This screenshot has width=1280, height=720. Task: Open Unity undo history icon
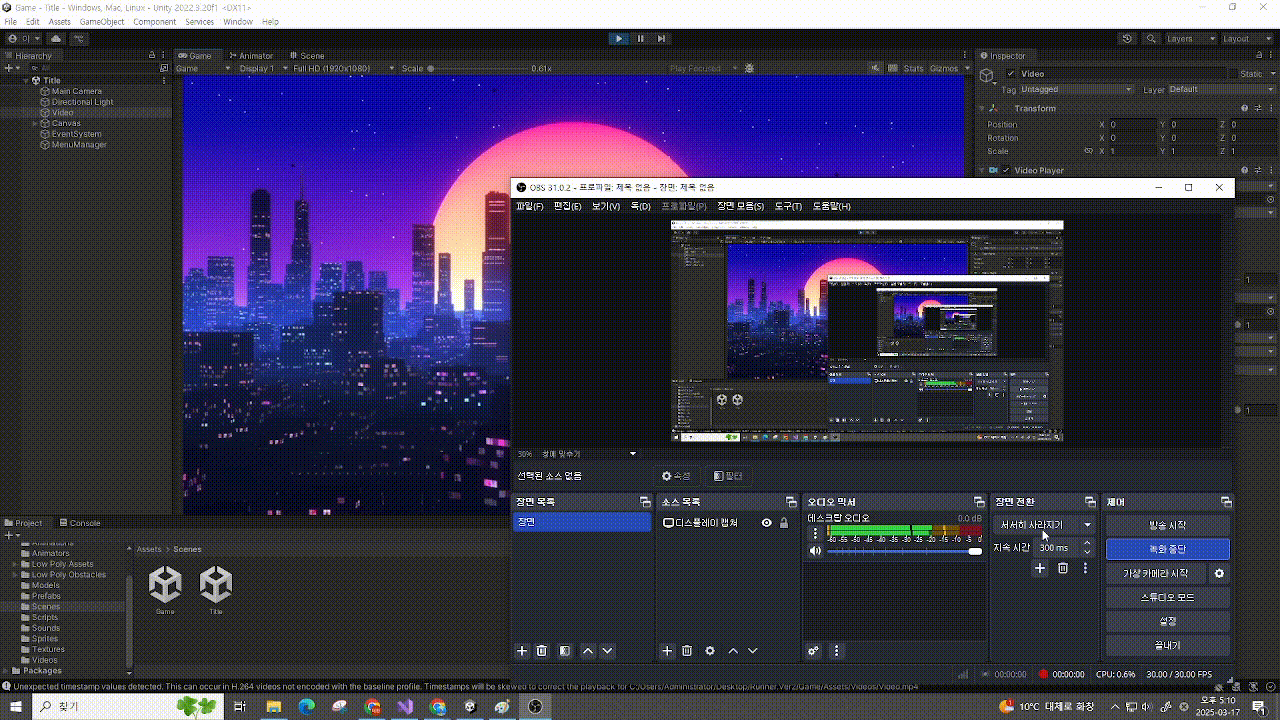(1128, 38)
